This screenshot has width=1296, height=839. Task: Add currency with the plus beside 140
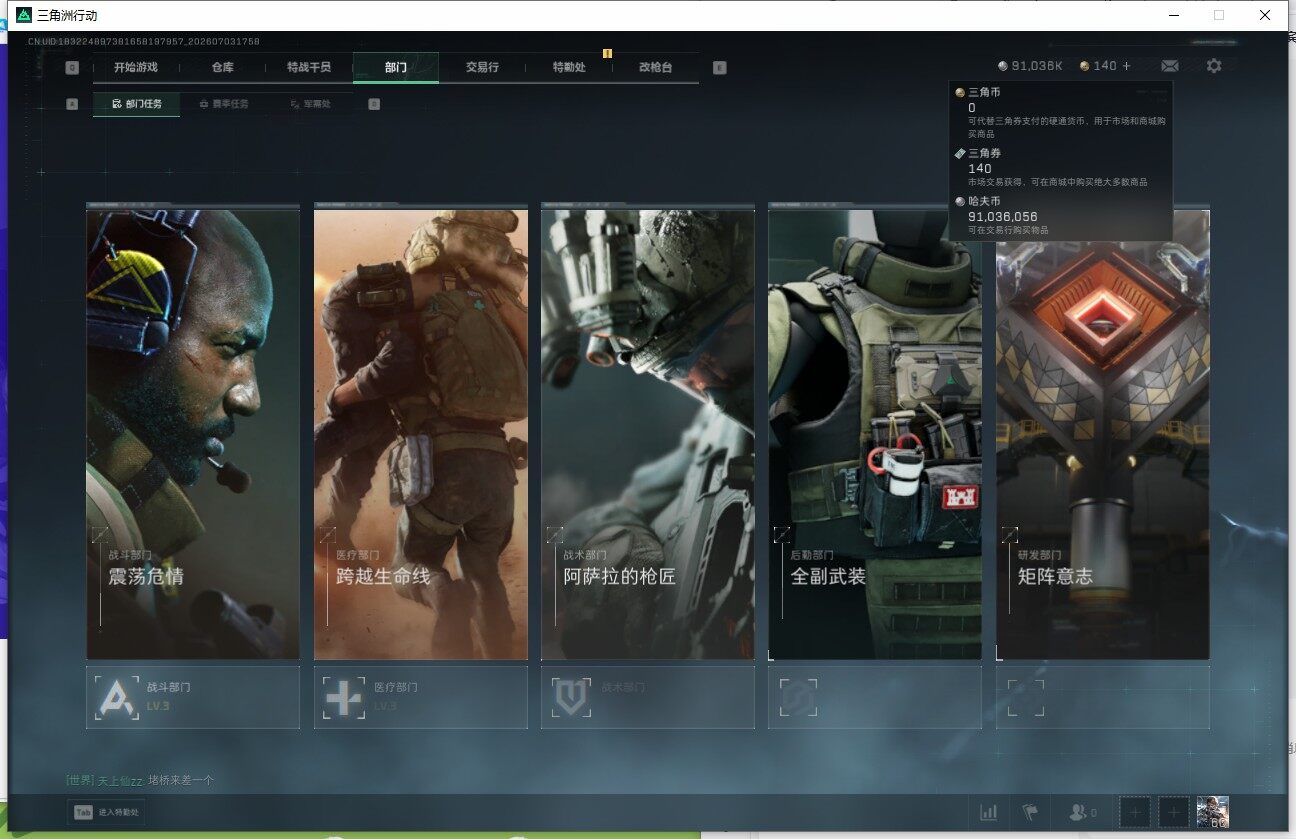pos(1127,66)
